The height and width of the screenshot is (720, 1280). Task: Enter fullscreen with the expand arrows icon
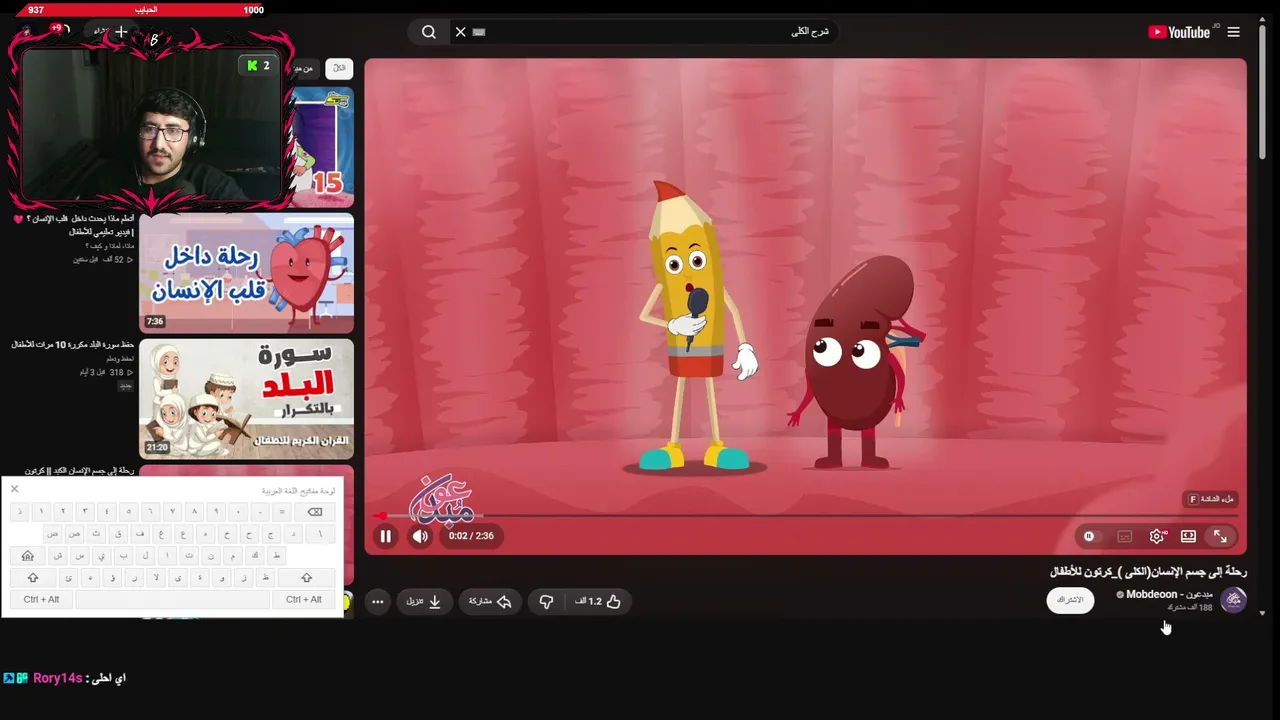tap(1220, 536)
